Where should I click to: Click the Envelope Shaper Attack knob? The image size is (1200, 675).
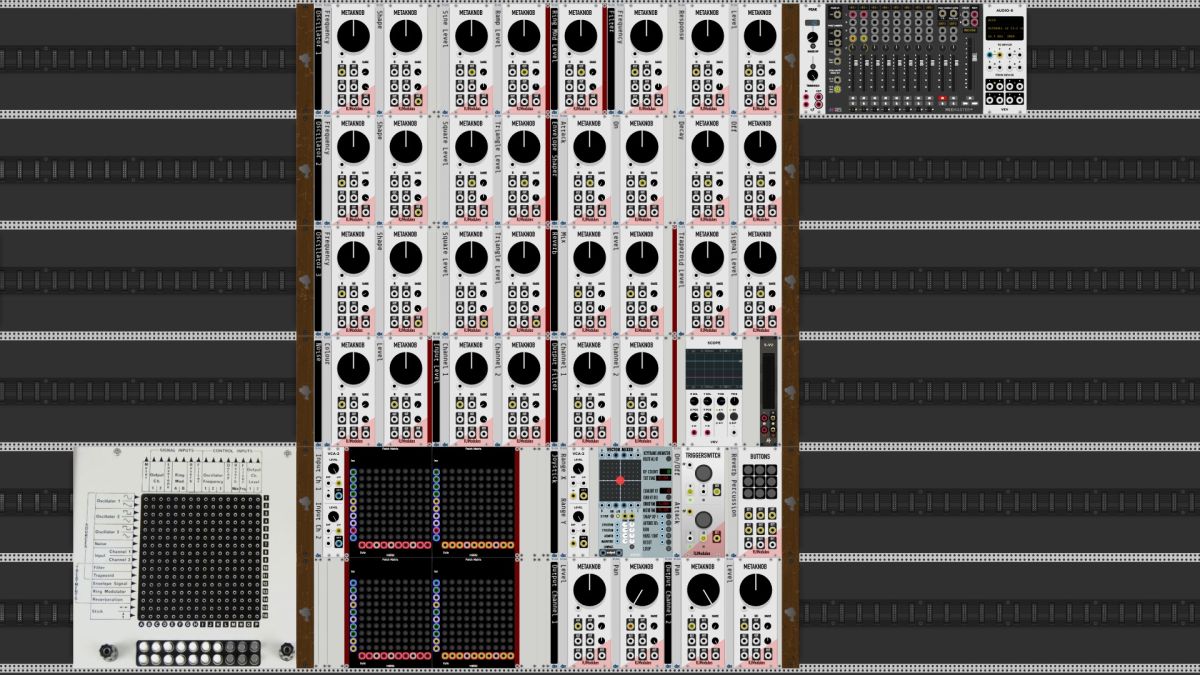589,148
